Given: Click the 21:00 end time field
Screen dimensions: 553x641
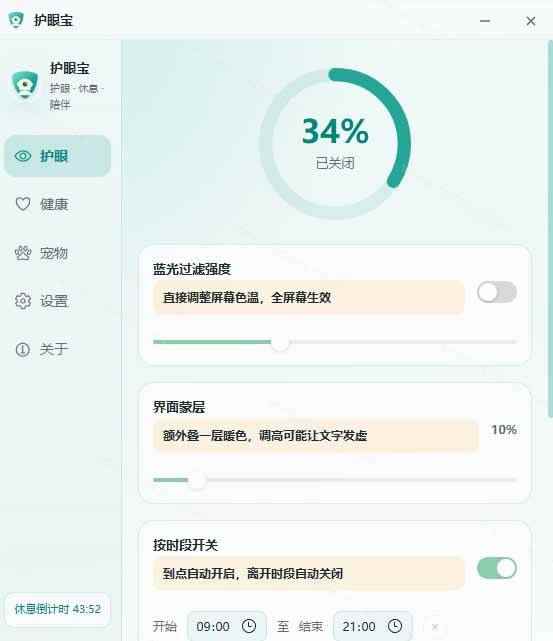Looking at the screenshot, I should 373,626.
